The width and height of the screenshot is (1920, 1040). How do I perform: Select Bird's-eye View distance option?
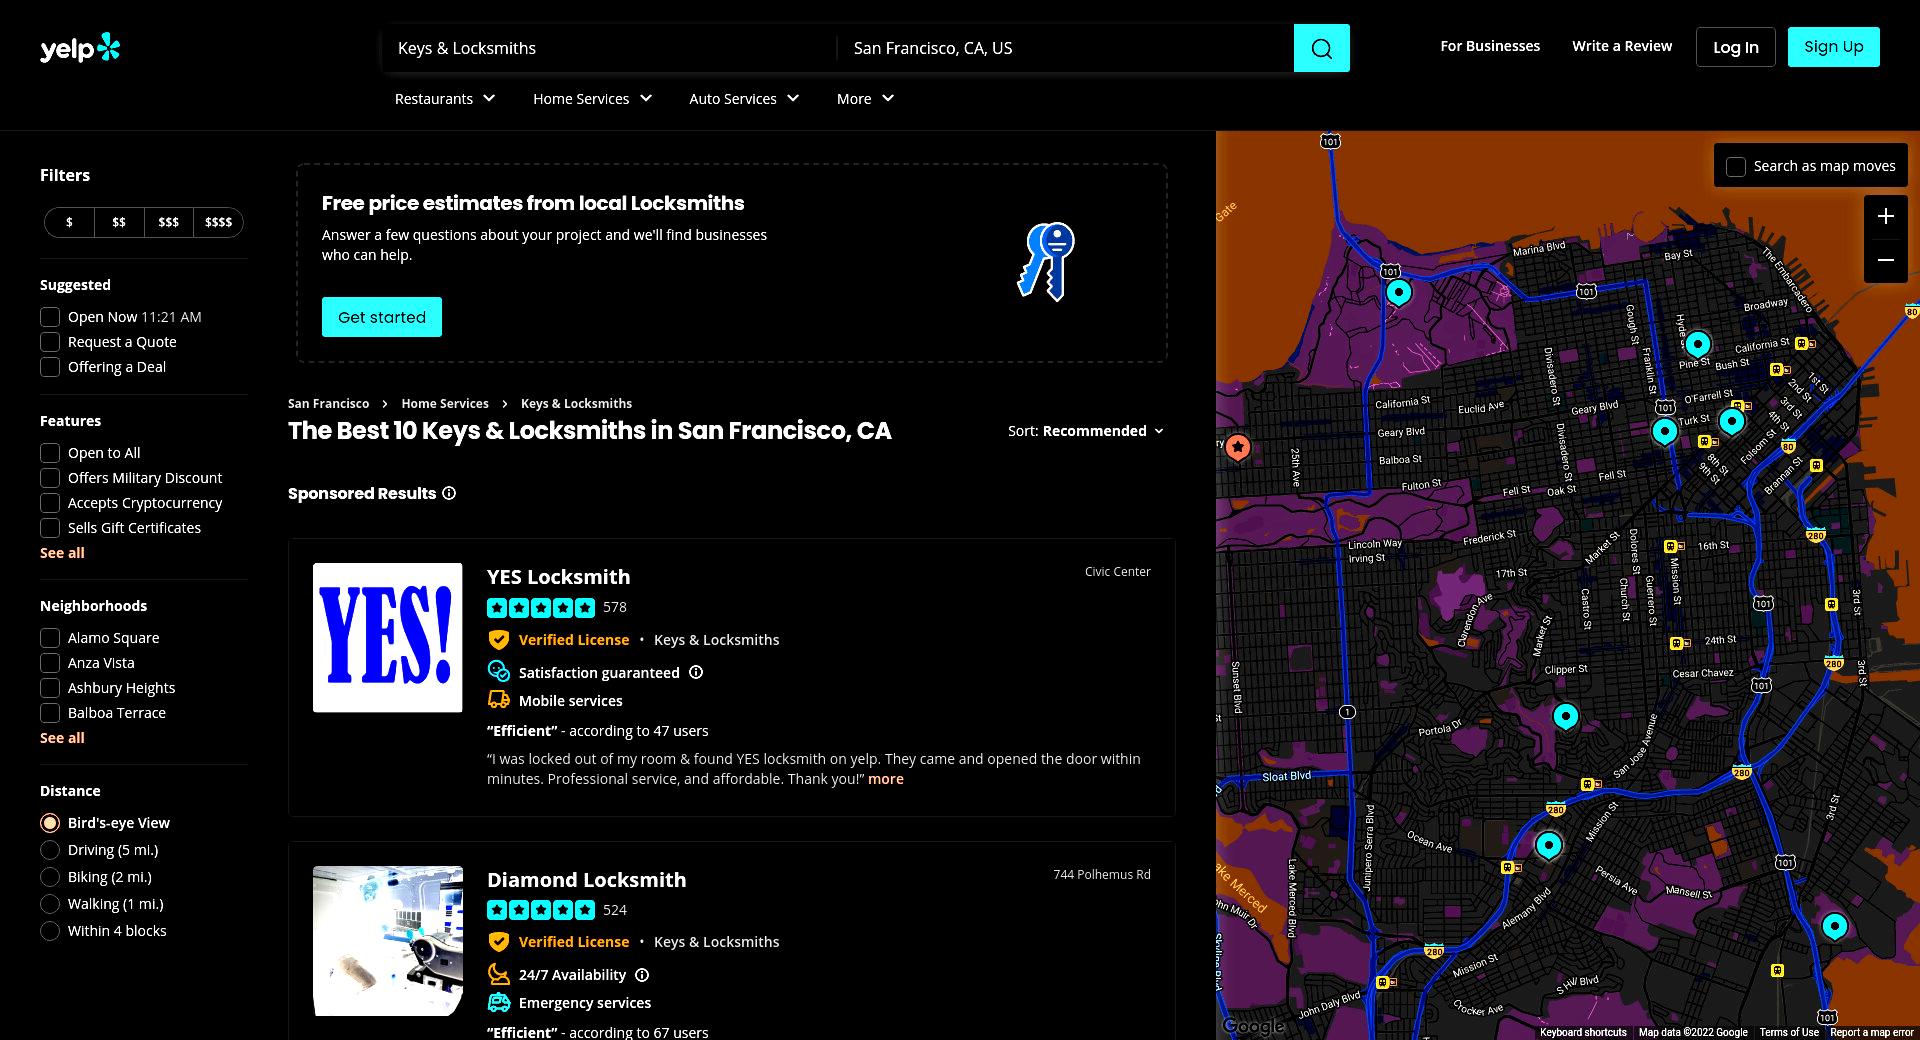click(x=50, y=823)
